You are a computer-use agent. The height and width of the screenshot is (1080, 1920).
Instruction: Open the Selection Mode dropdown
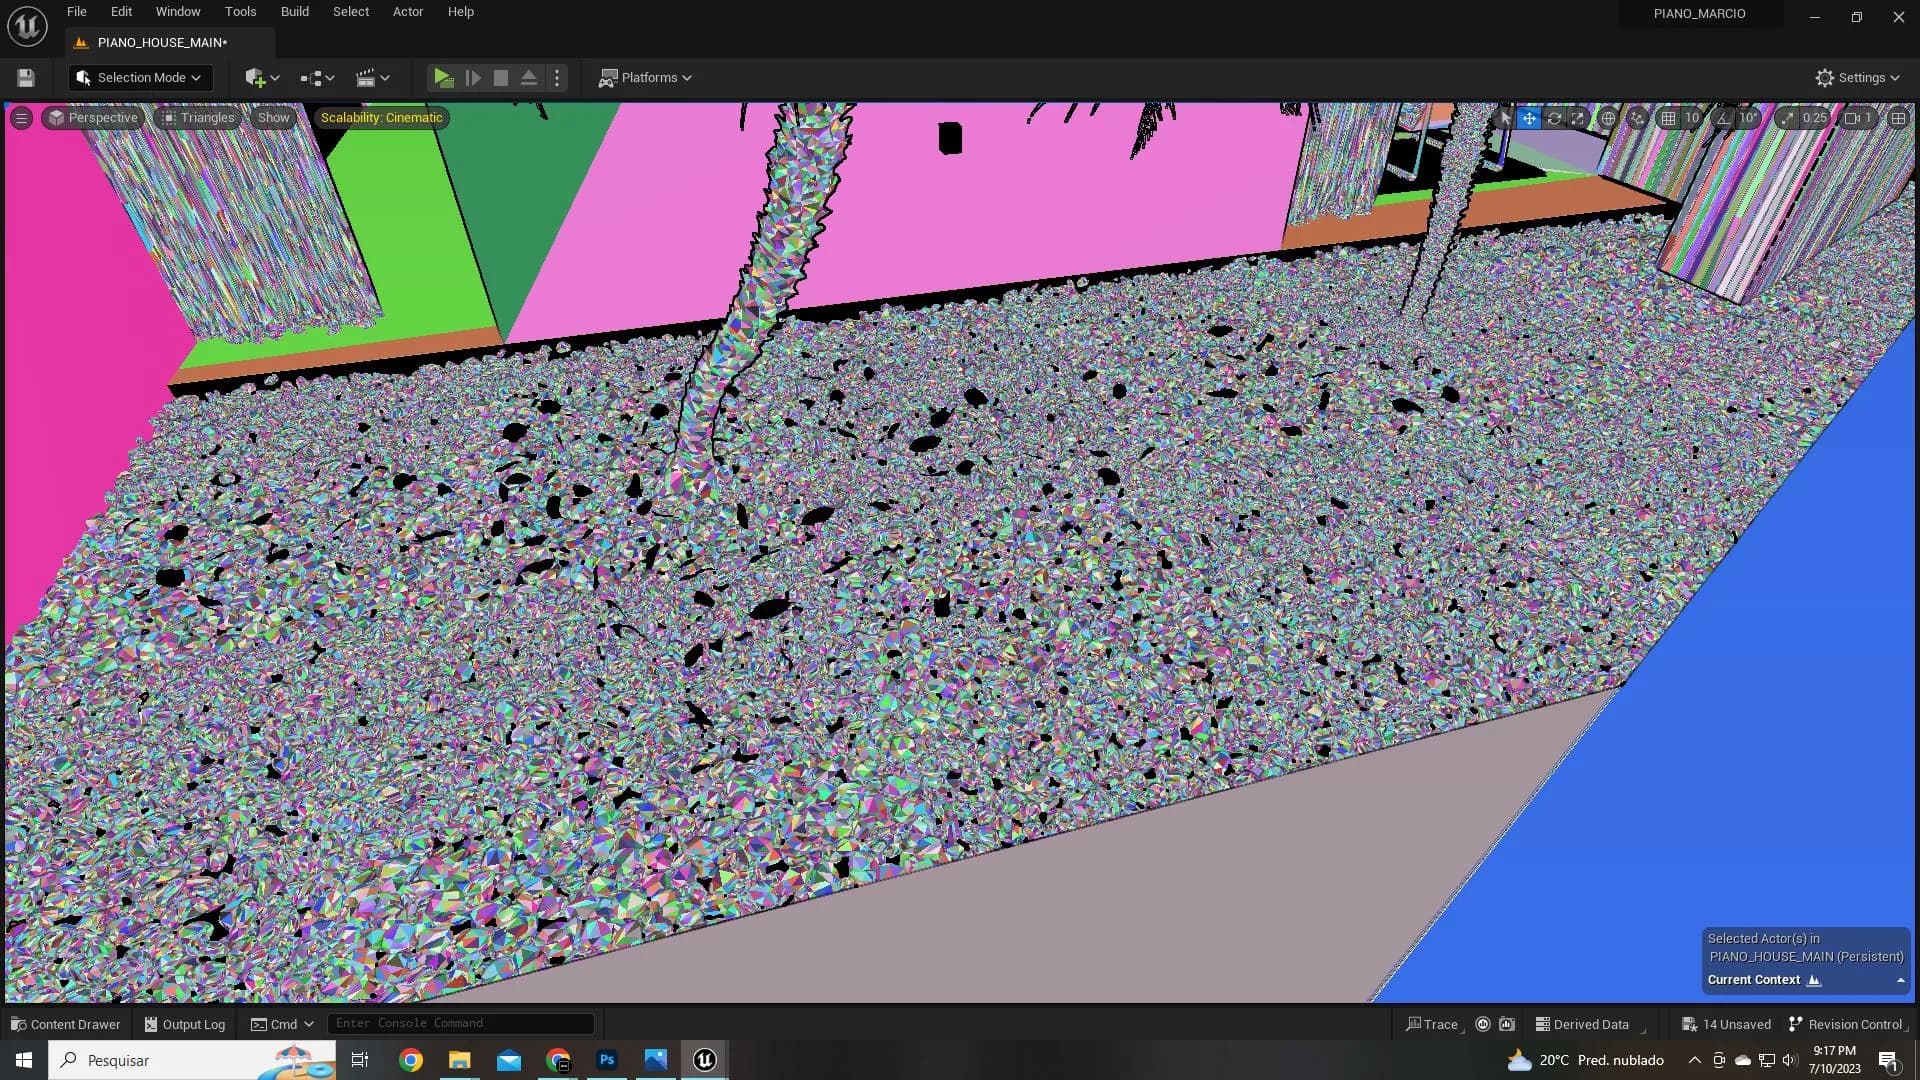[x=140, y=78]
